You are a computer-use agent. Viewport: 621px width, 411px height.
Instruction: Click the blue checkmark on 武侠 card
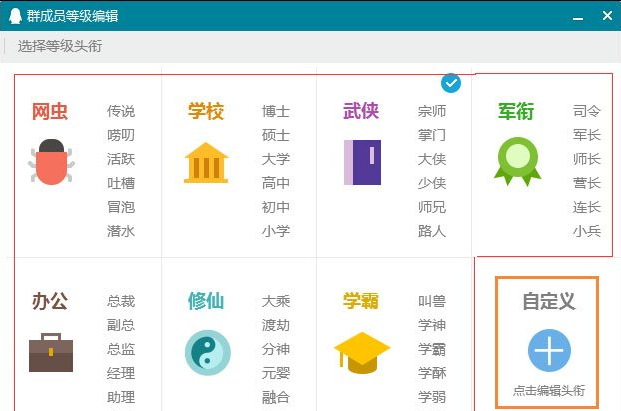pos(451,83)
